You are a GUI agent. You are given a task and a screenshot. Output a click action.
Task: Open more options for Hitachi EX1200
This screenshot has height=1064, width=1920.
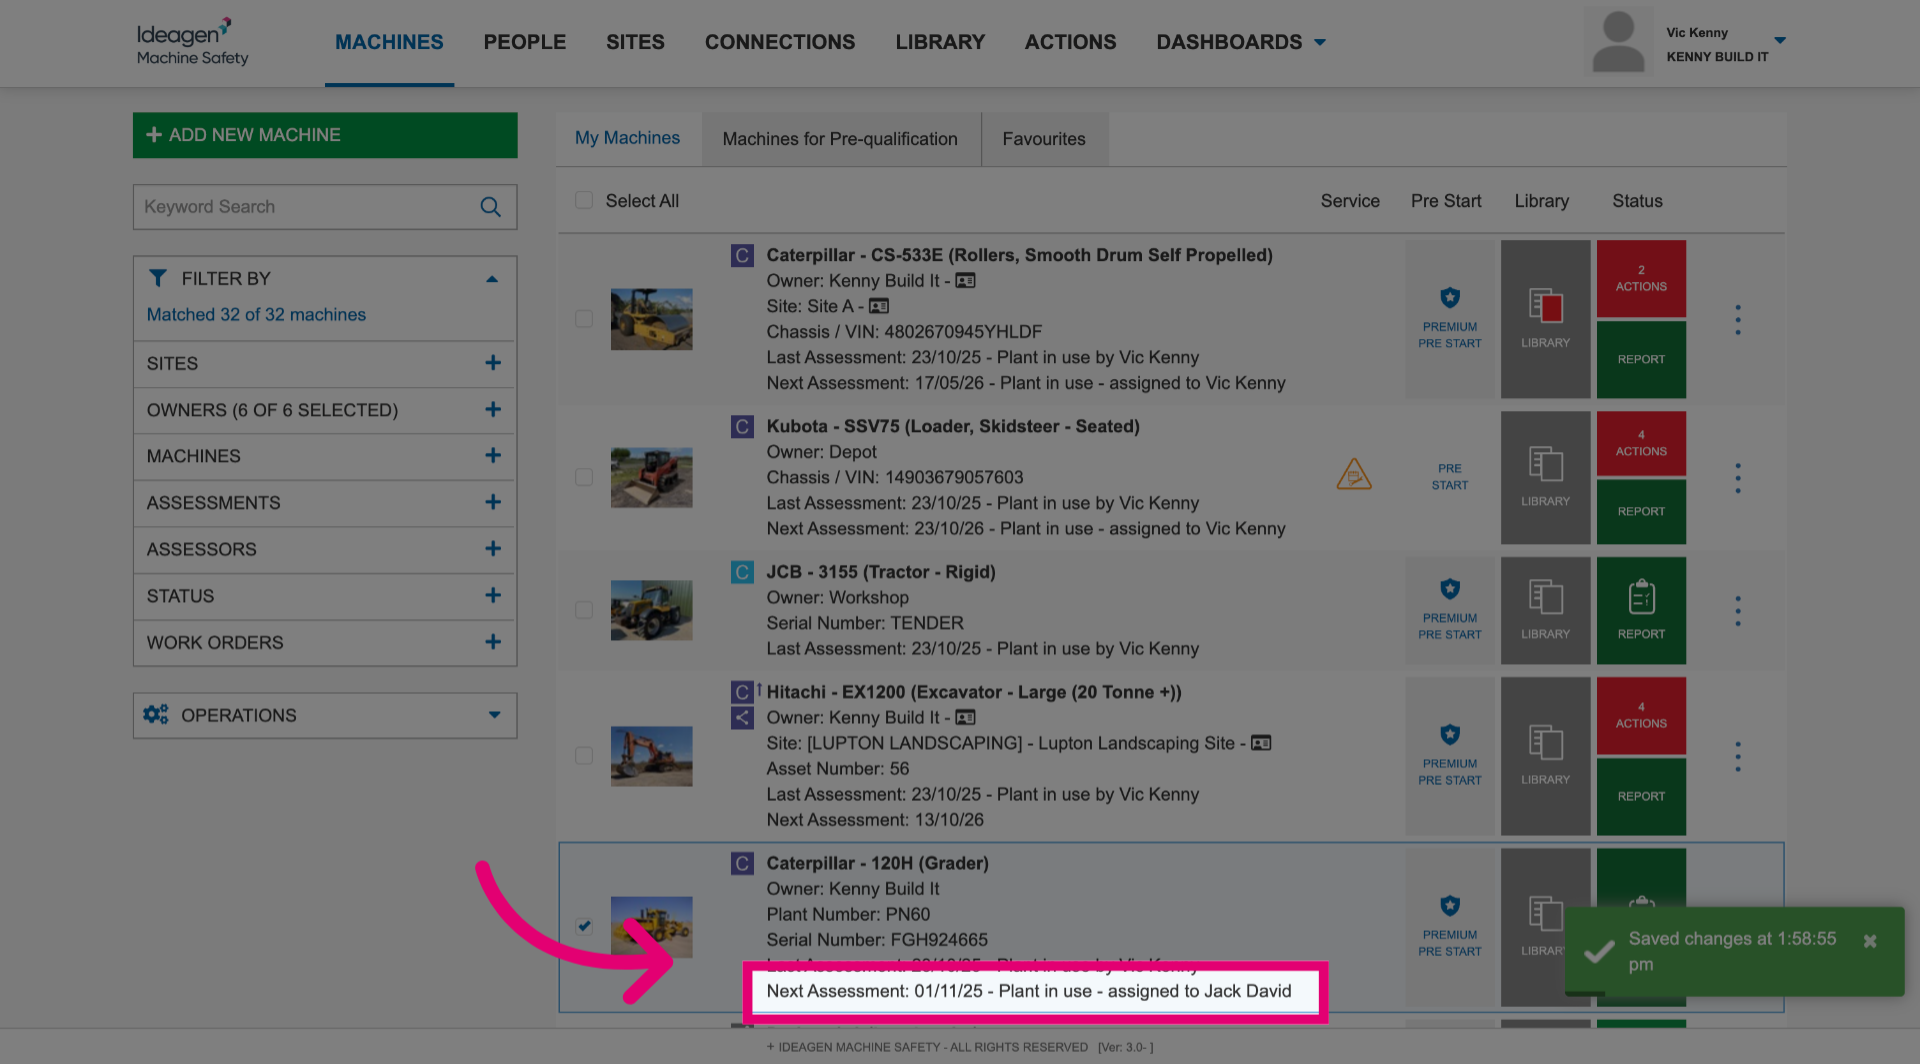pyautogui.click(x=1738, y=757)
